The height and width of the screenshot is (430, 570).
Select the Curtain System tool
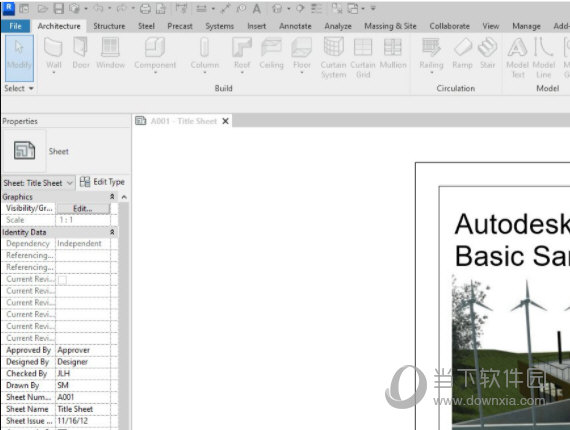[333, 58]
